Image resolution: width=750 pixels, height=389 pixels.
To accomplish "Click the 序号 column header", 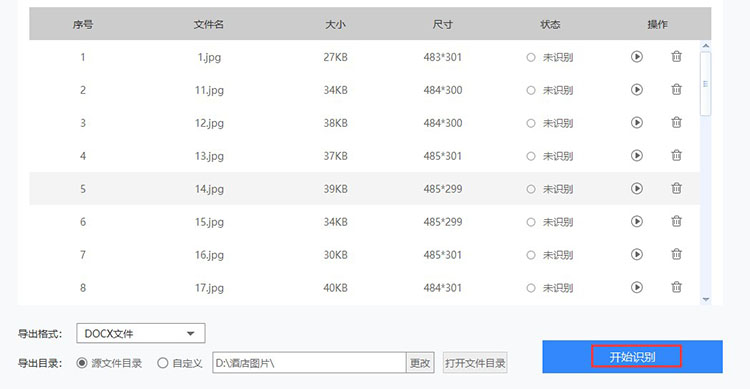I will [83, 24].
